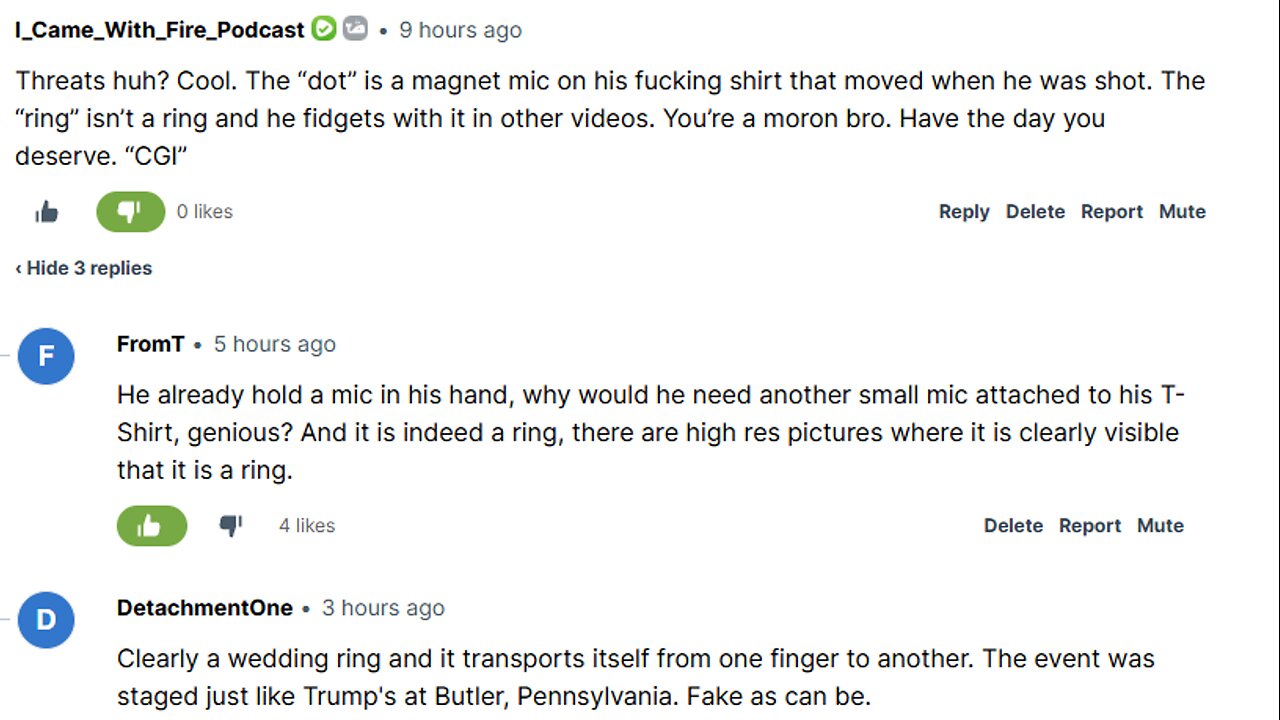Click the gray badge icon after the verified checkmark
The width and height of the screenshot is (1280, 720).
pos(355,29)
